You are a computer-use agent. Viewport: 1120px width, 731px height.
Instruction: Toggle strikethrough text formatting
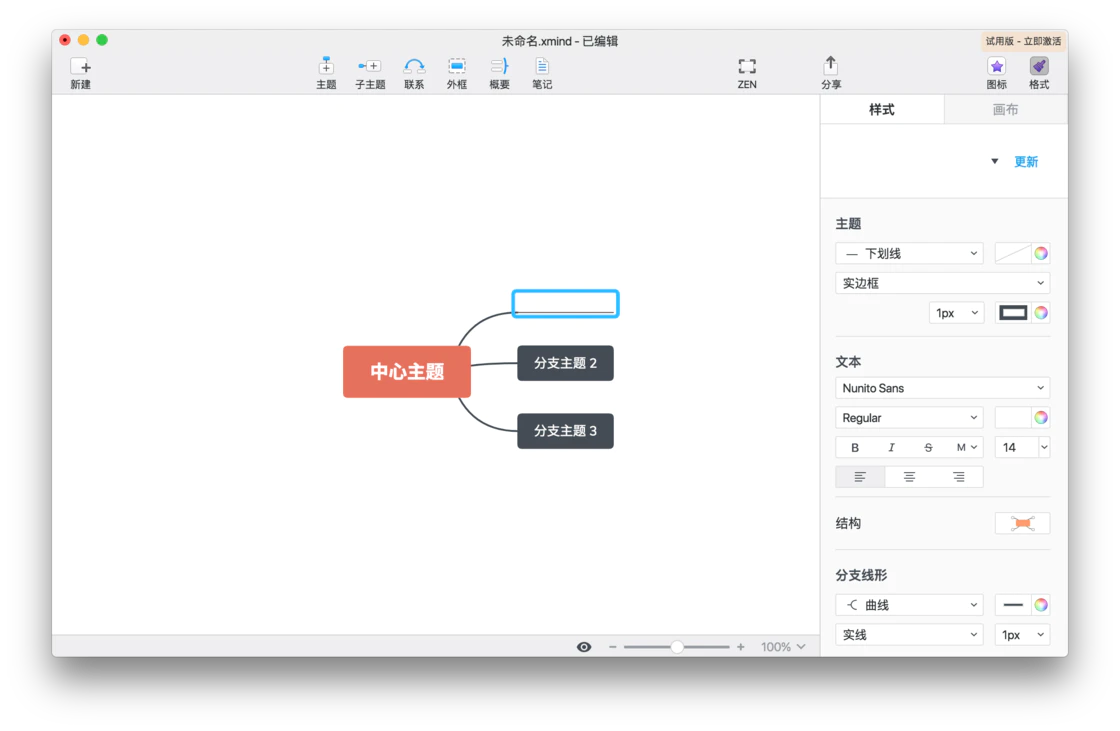[x=928, y=447]
